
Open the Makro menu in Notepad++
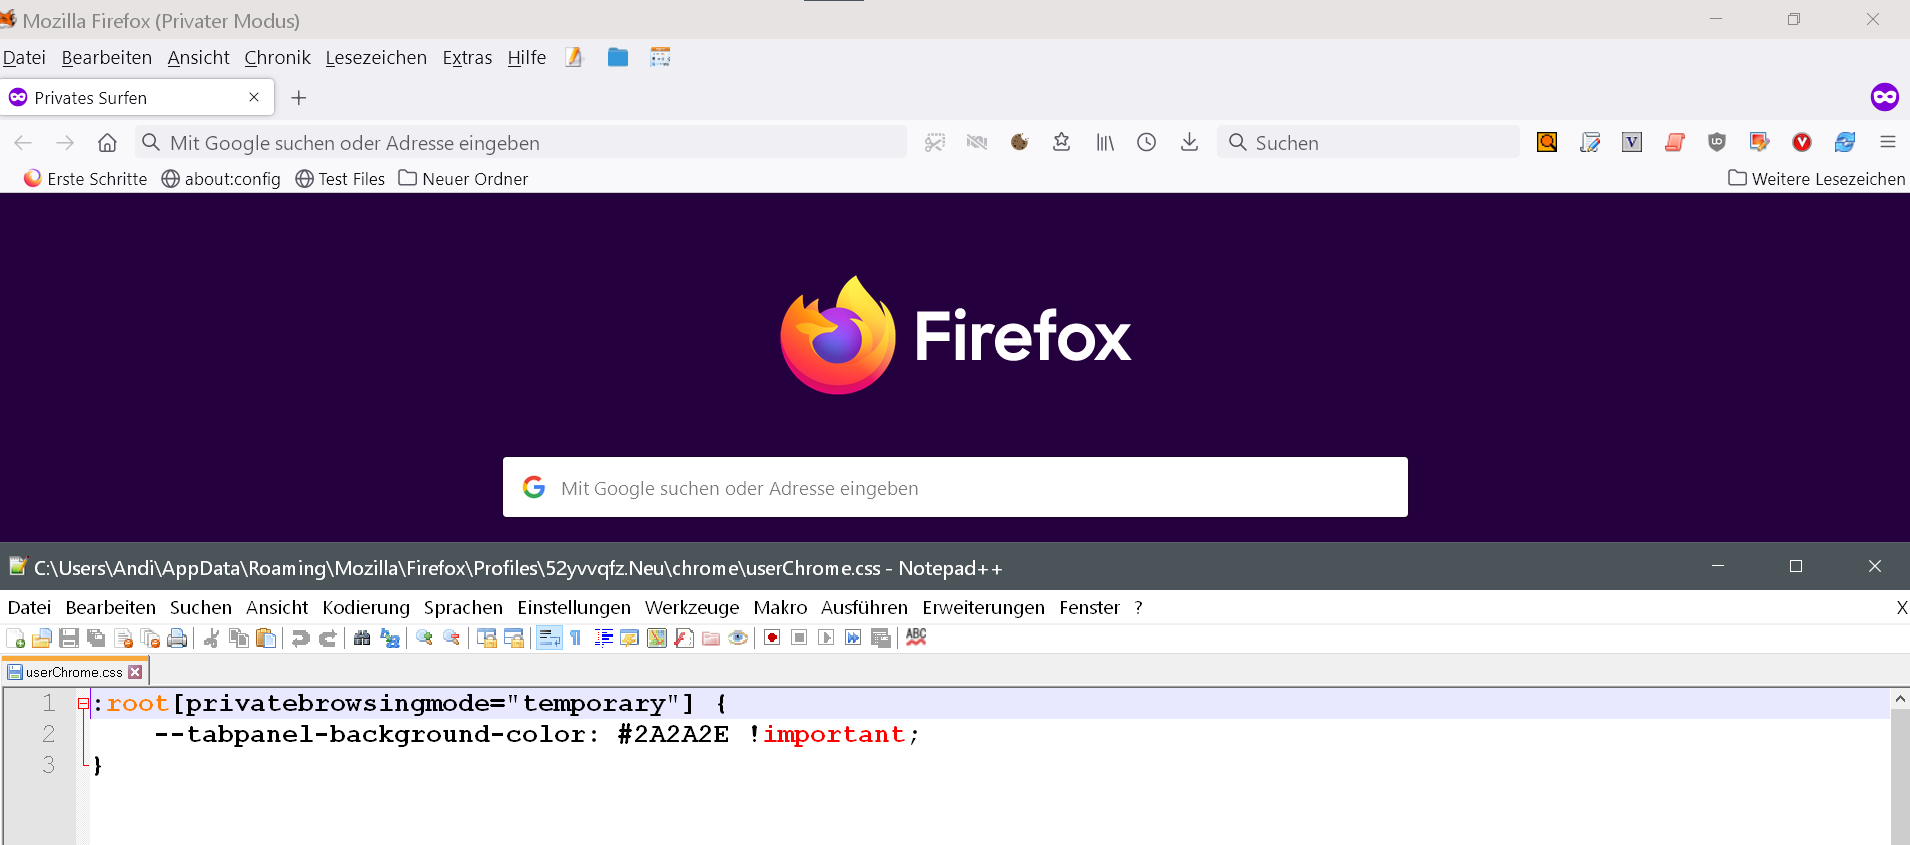click(780, 608)
